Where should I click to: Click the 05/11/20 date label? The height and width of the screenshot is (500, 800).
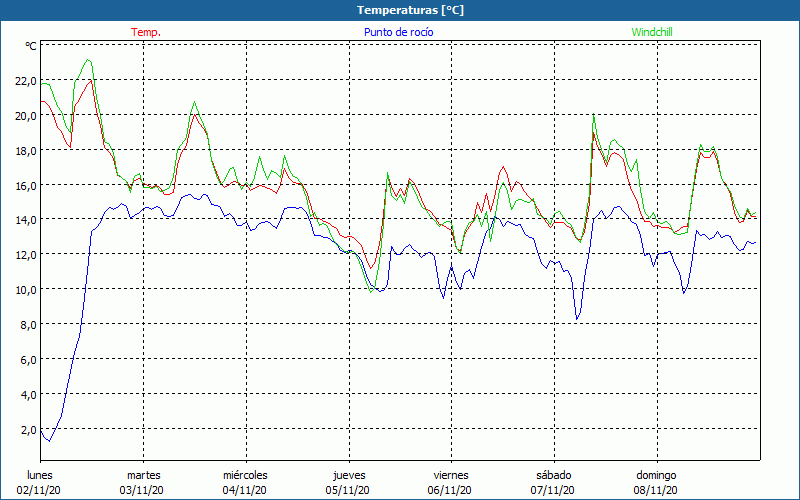(x=347, y=490)
